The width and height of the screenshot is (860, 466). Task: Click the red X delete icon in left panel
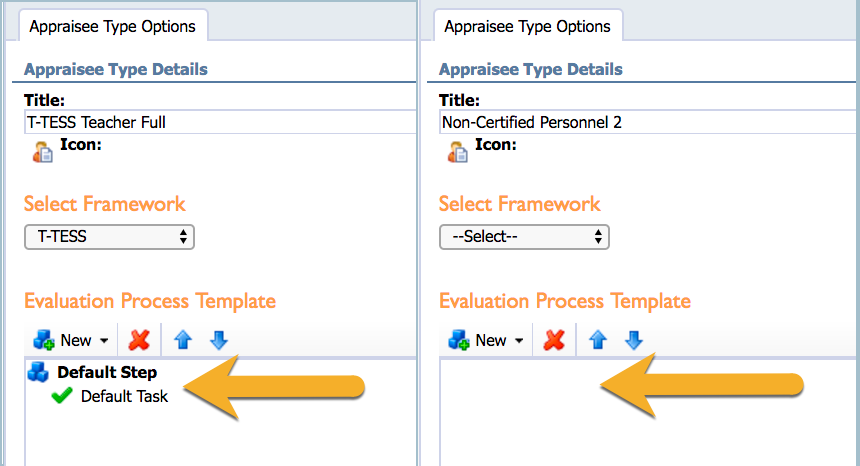coord(139,340)
